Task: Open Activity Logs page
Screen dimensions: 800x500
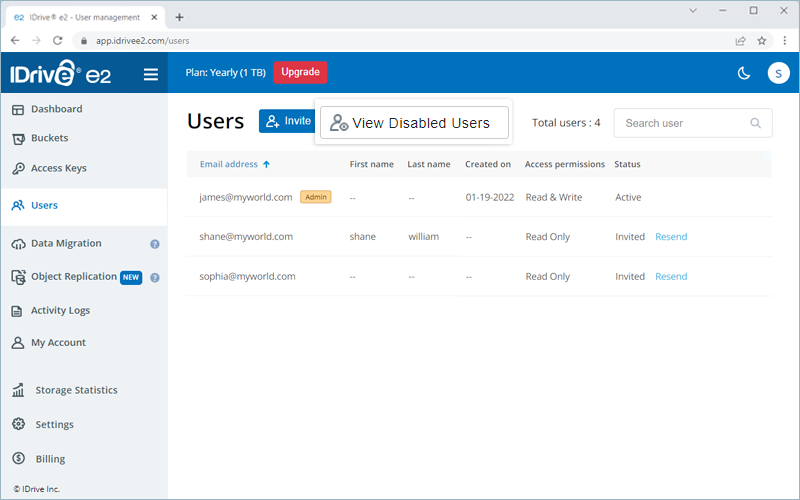Action: click(x=60, y=311)
